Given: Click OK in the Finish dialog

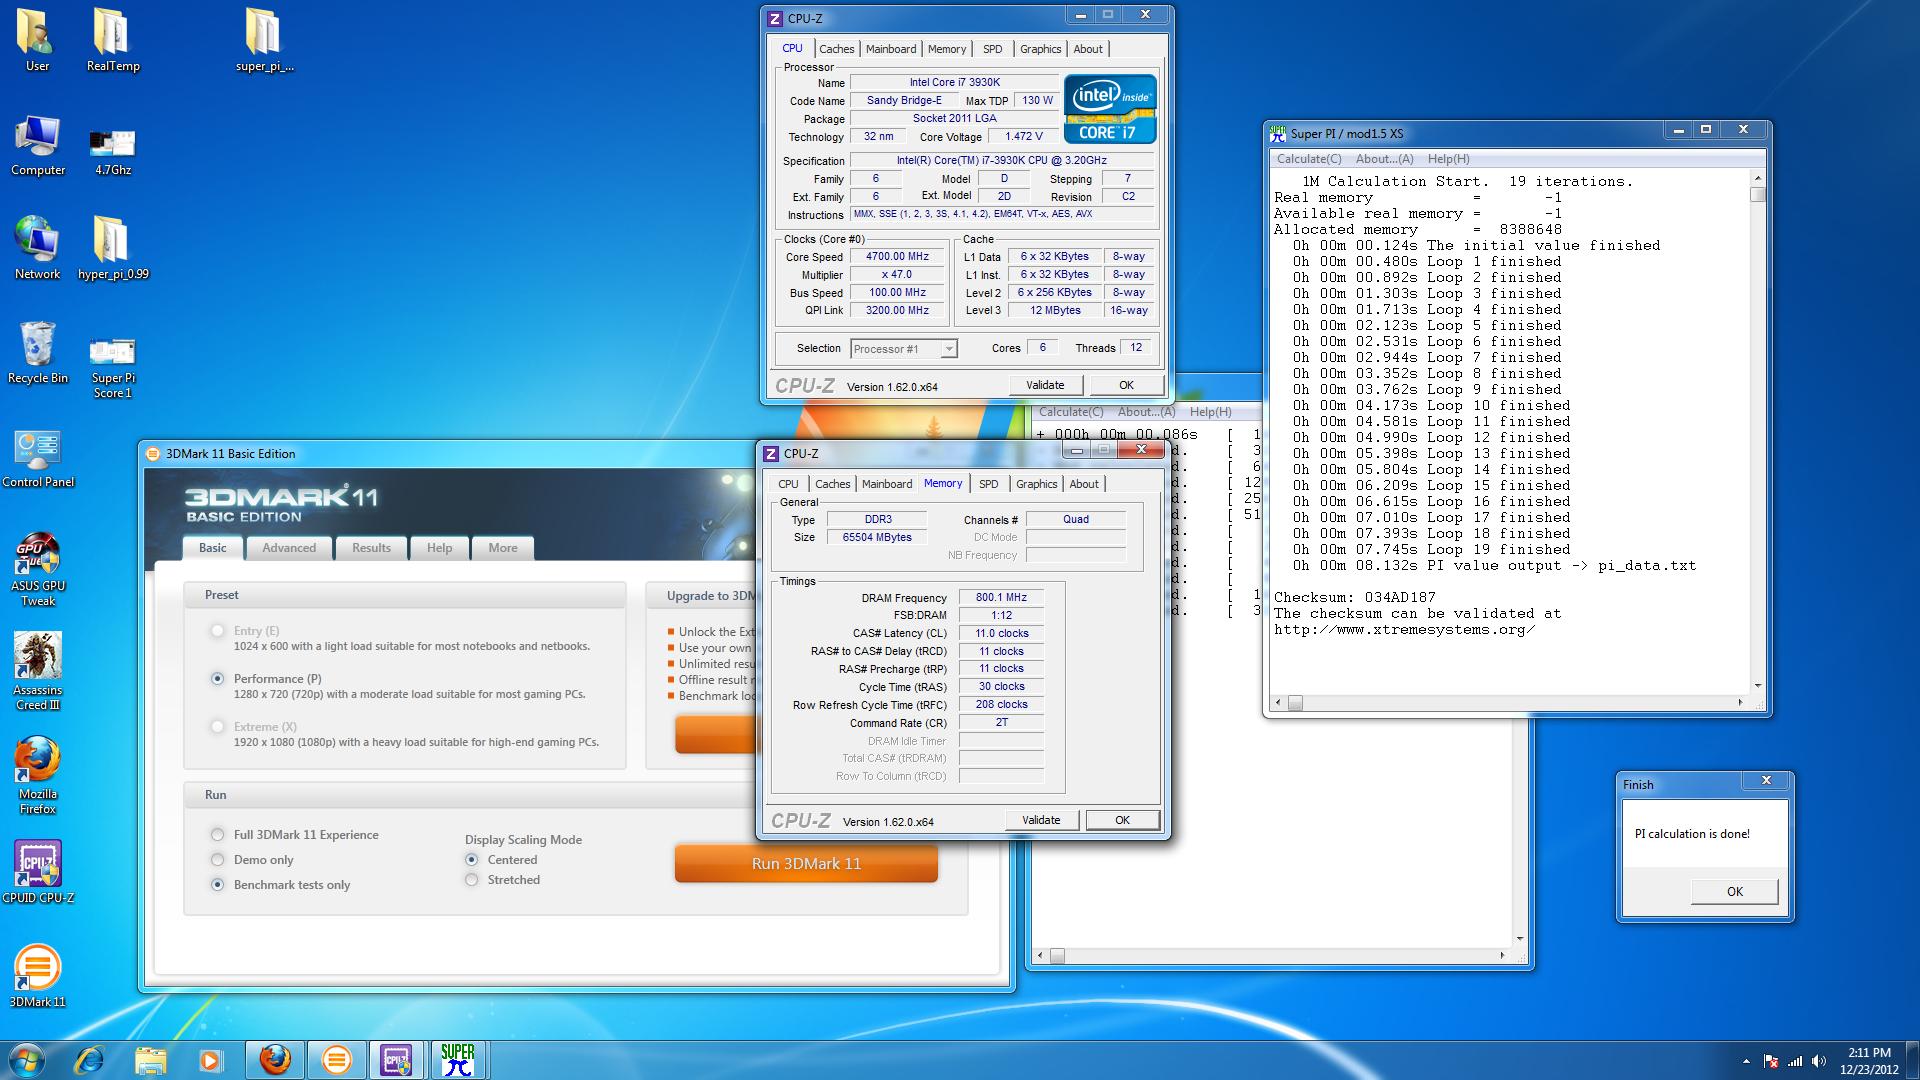Looking at the screenshot, I should tap(1734, 892).
